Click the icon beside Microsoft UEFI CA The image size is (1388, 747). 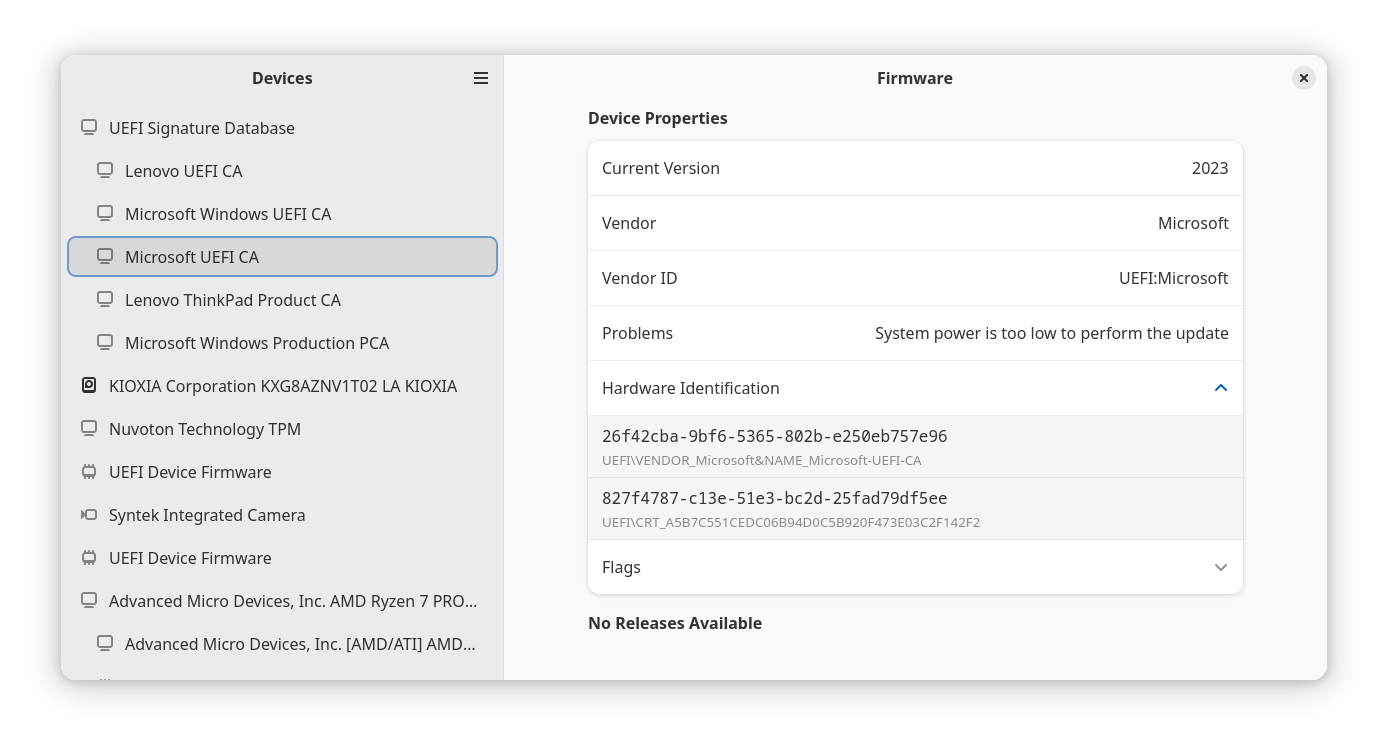click(105, 257)
